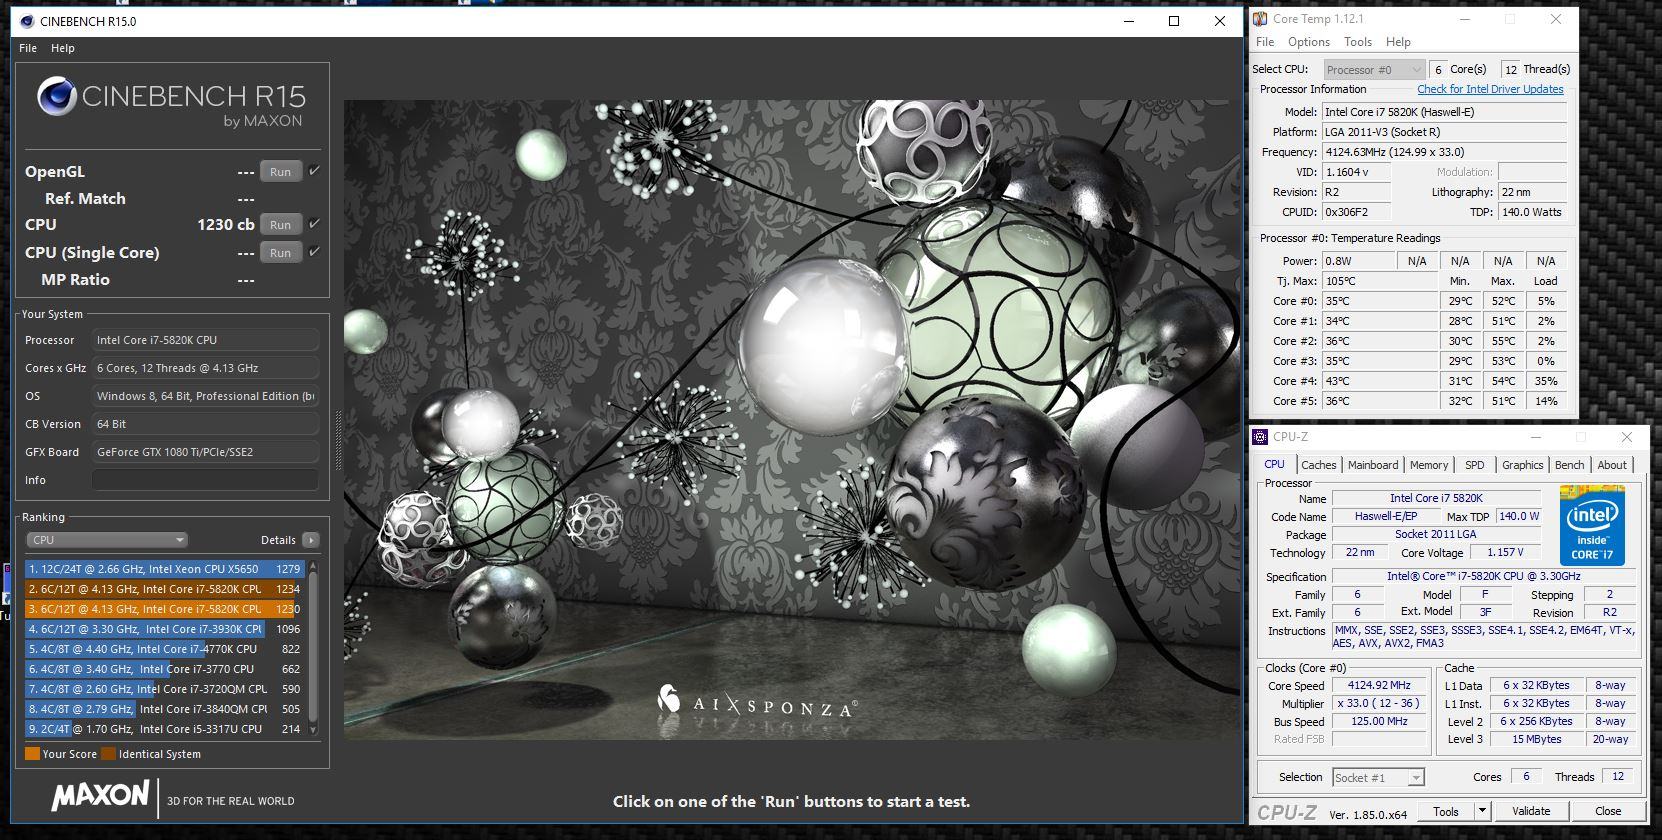Click the CPU-Z Specification field text

click(1483, 576)
